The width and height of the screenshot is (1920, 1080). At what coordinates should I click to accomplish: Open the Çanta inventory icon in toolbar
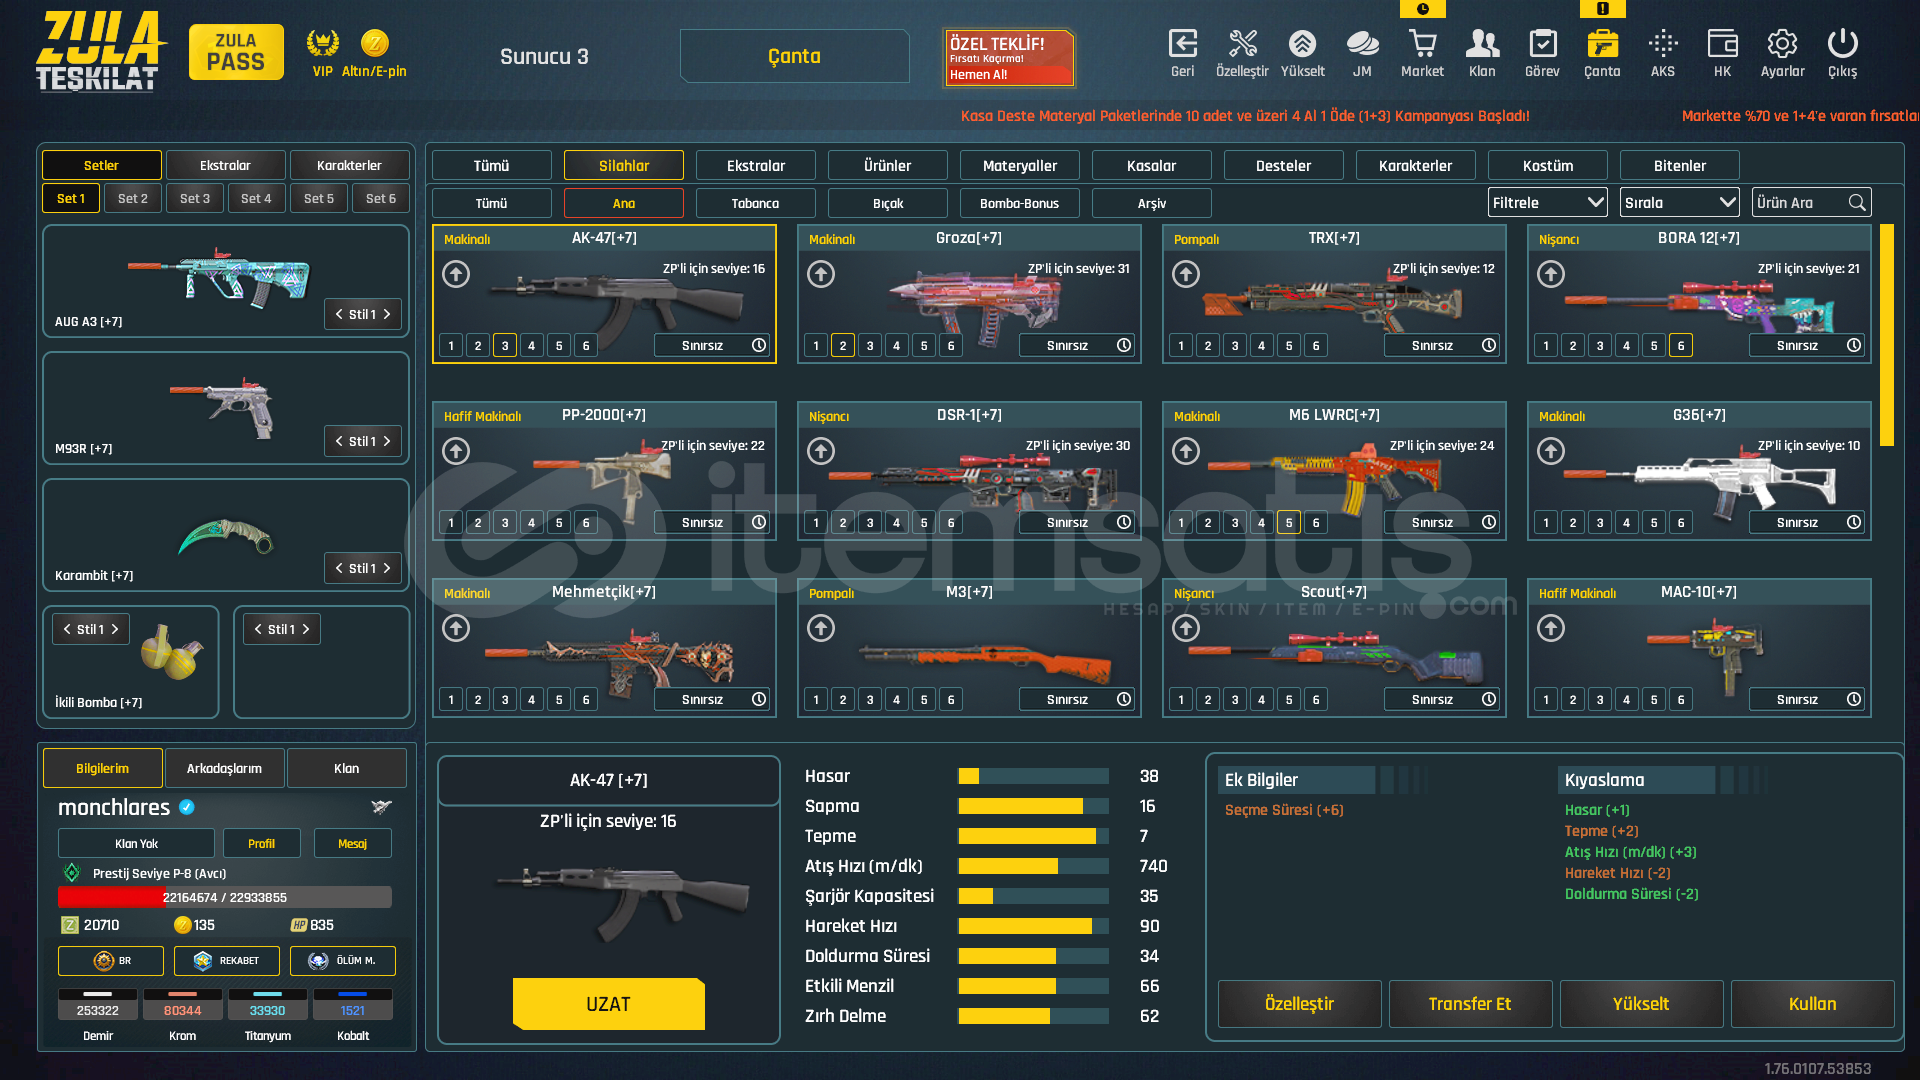point(1602,44)
